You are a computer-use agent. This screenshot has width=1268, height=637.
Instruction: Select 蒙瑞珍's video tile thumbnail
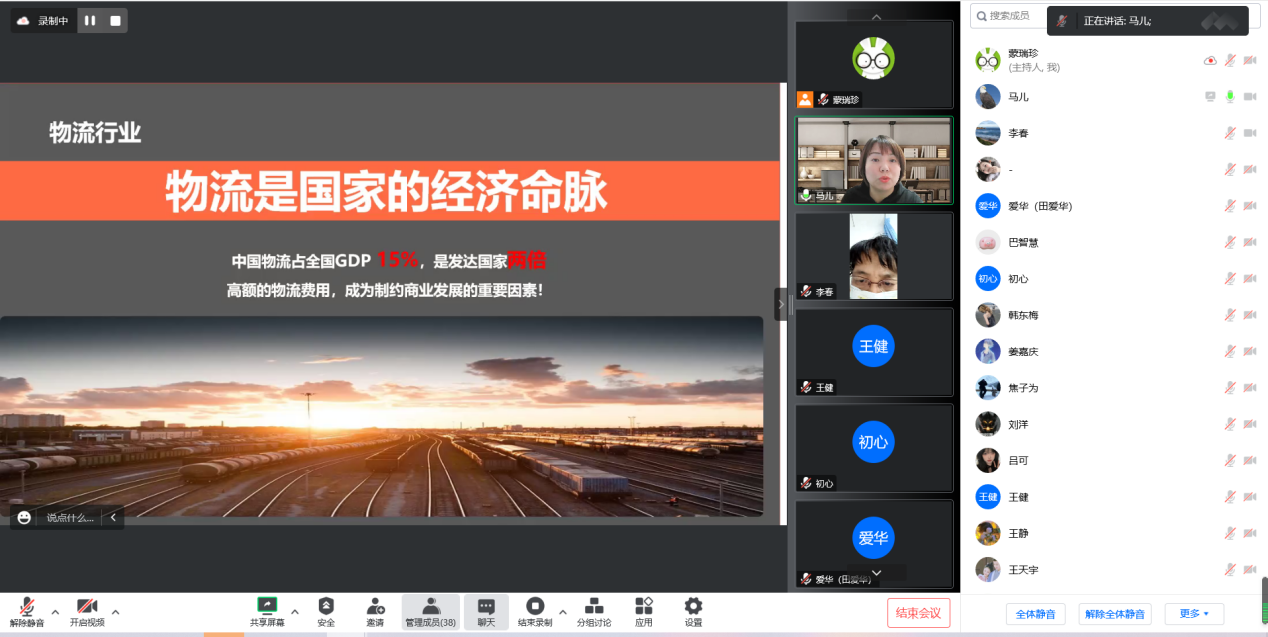(x=874, y=65)
